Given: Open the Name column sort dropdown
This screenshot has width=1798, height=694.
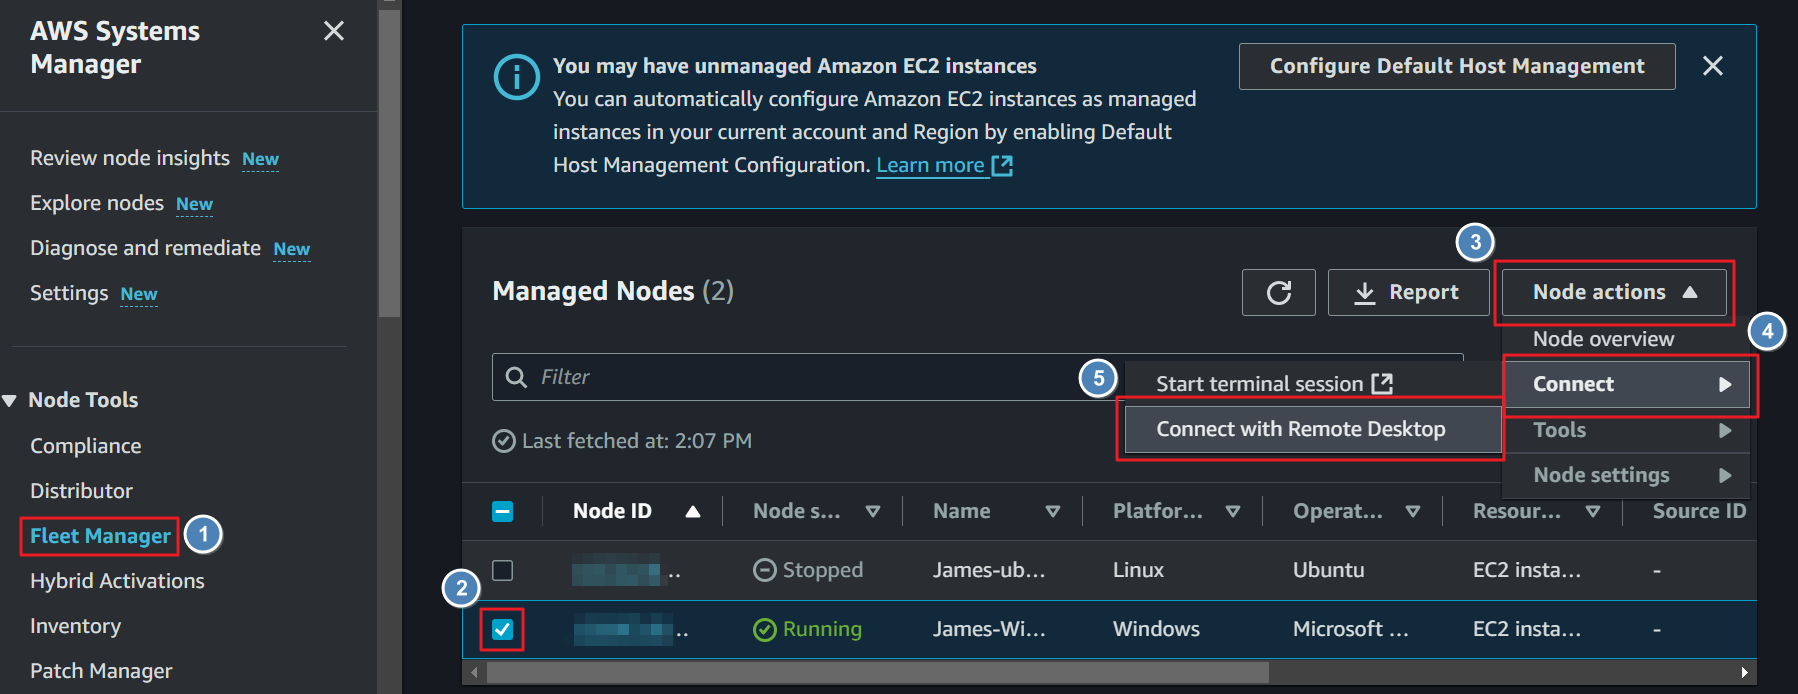Looking at the screenshot, I should 1053,511.
